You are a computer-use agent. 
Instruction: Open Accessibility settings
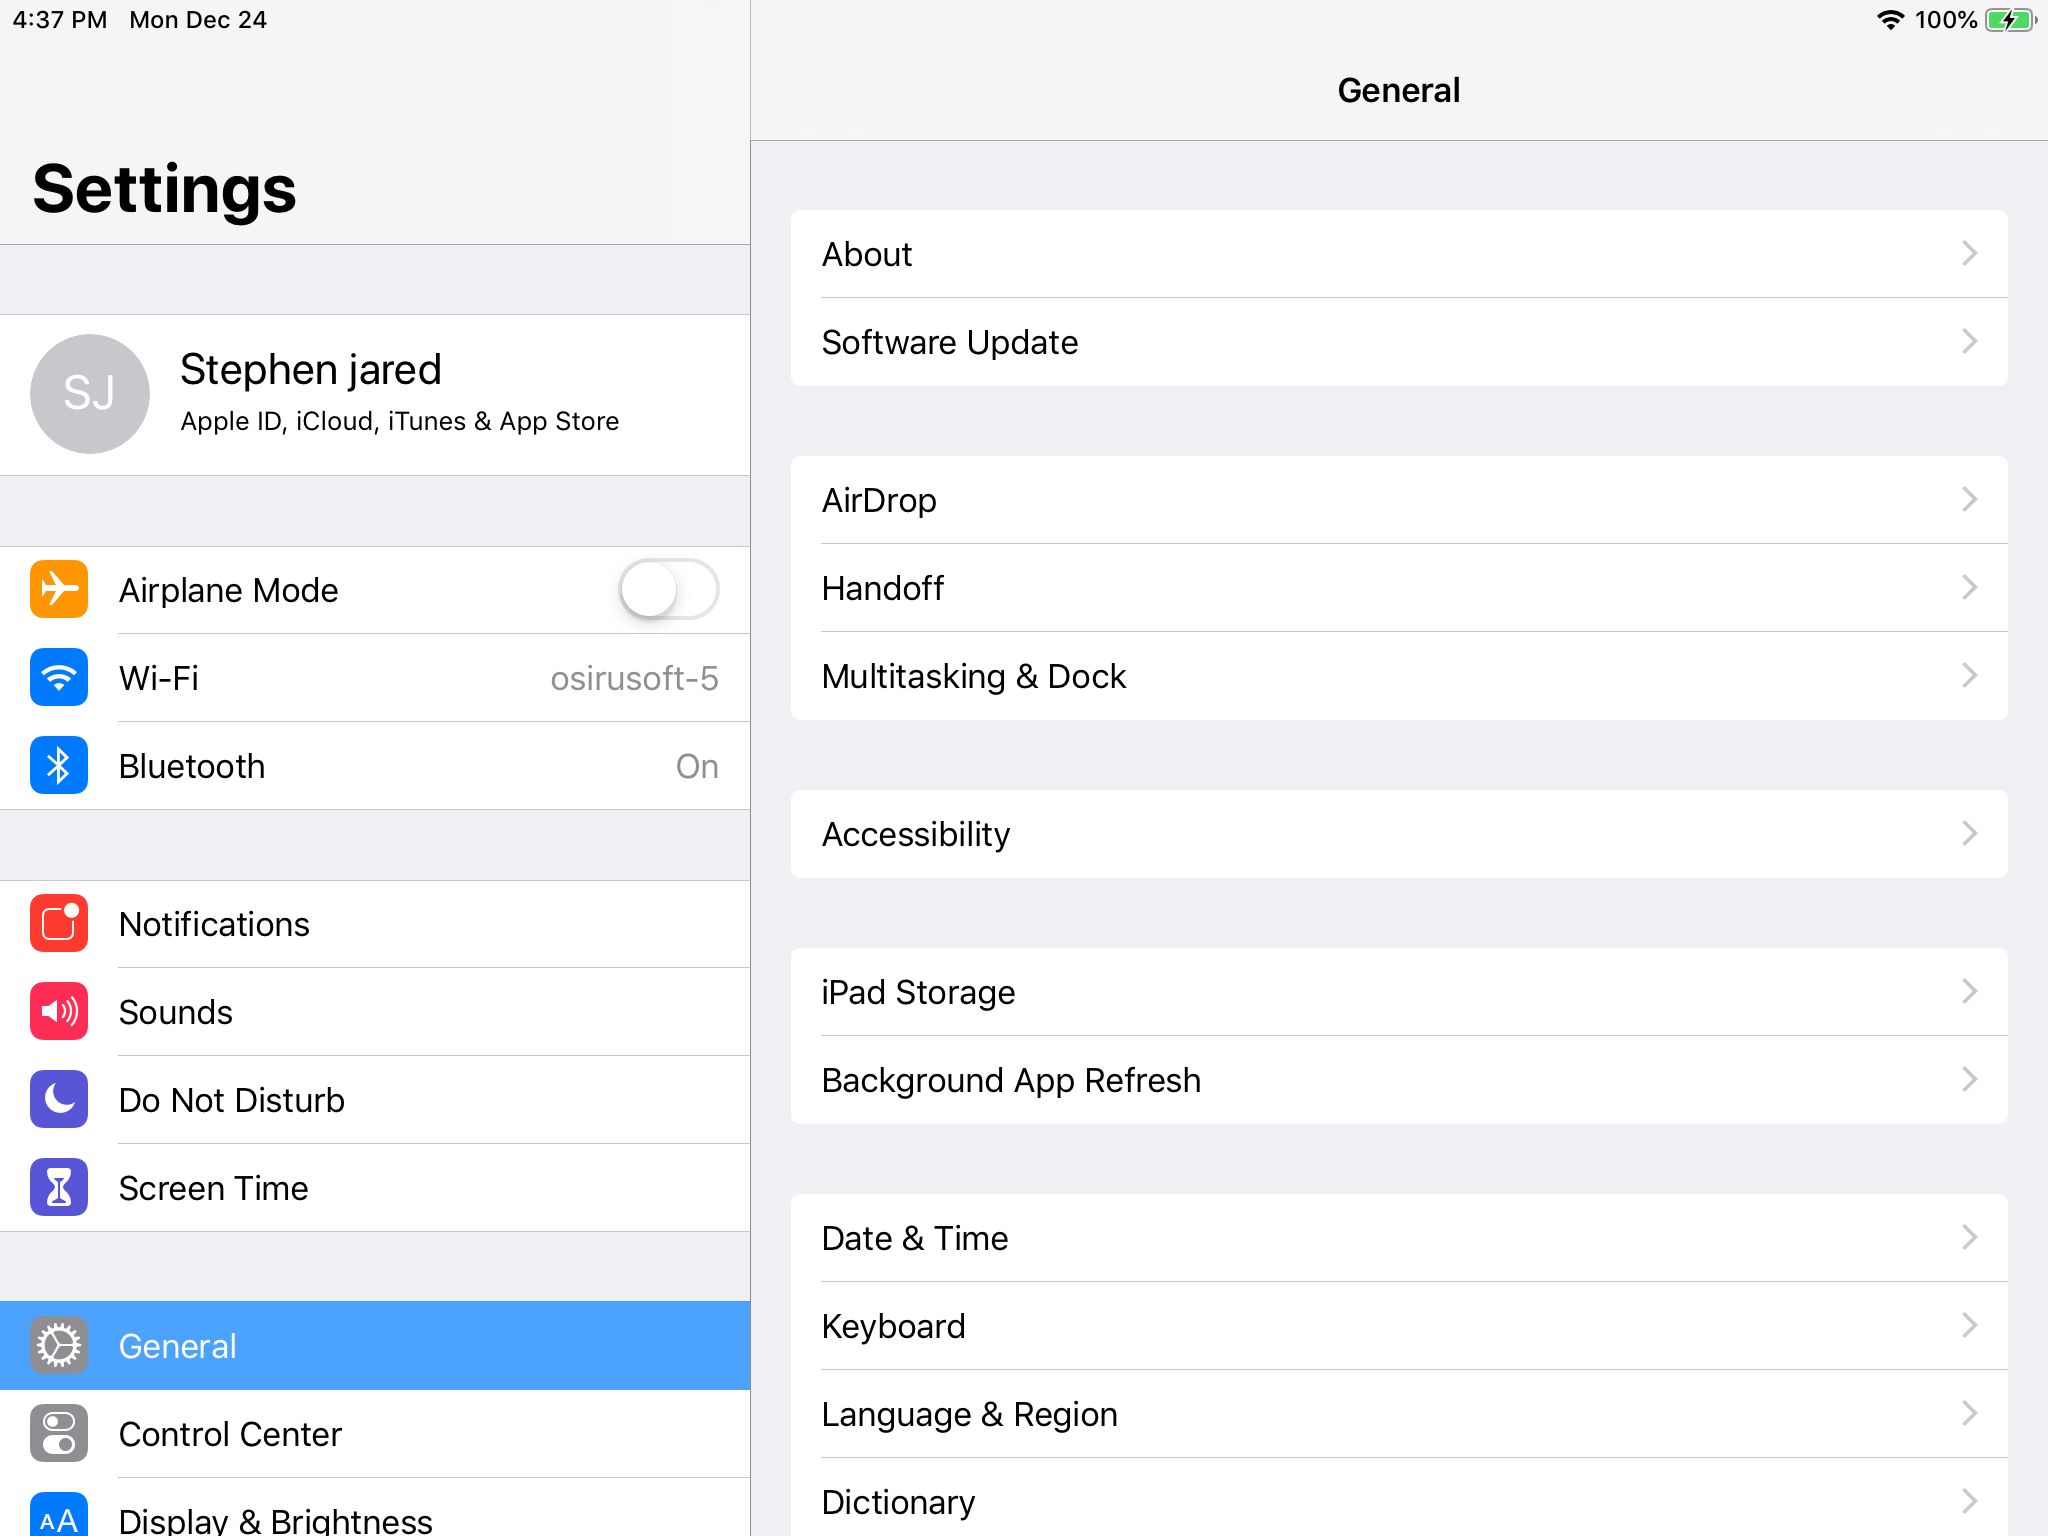pos(1399,833)
